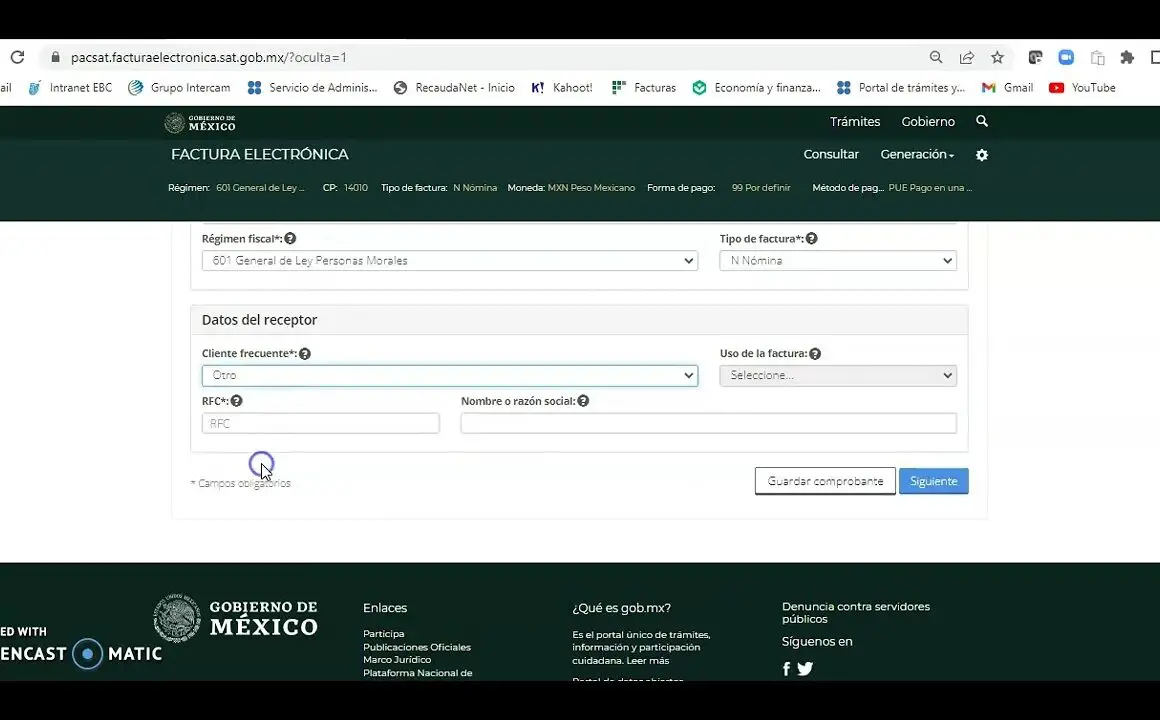Open the Marco Jurídico footer link

pyautogui.click(x=397, y=659)
